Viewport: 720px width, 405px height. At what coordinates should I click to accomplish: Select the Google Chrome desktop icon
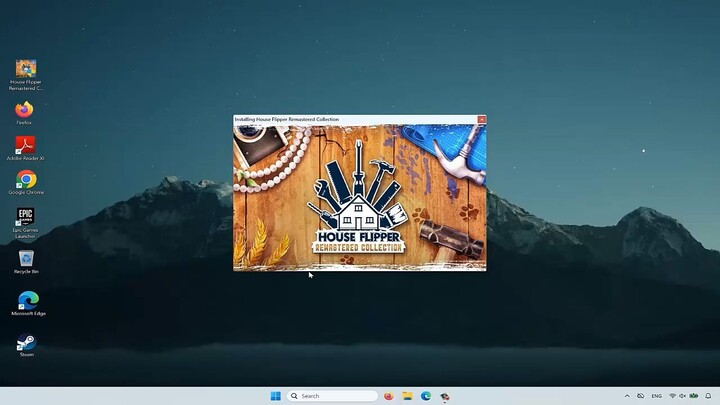pyautogui.click(x=26, y=182)
